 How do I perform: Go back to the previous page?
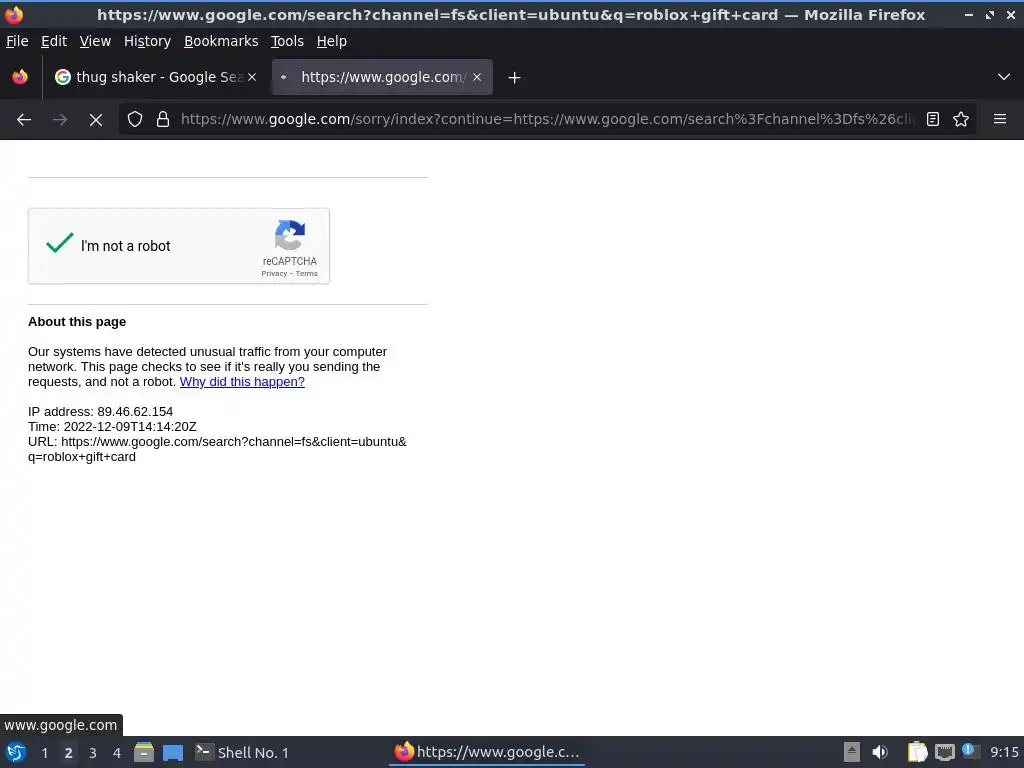(24, 120)
